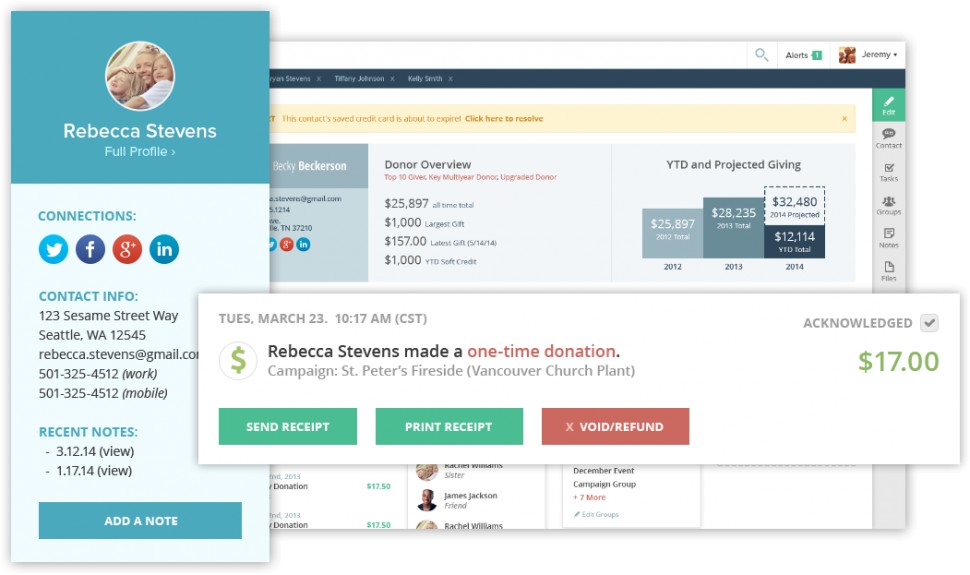The image size is (970, 575).
Task: Select the YTD Total bar in the chart
Action: click(x=794, y=241)
